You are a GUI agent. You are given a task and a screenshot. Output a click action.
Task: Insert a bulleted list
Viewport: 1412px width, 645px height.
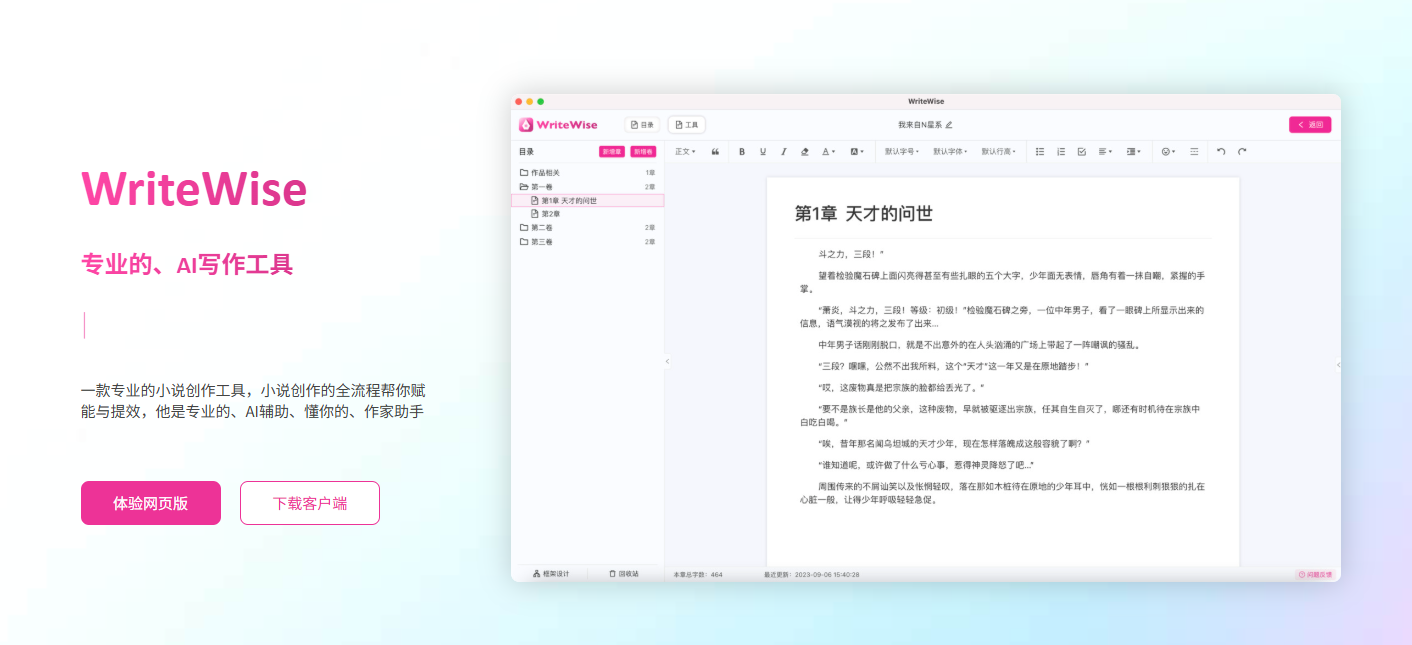pos(1040,152)
